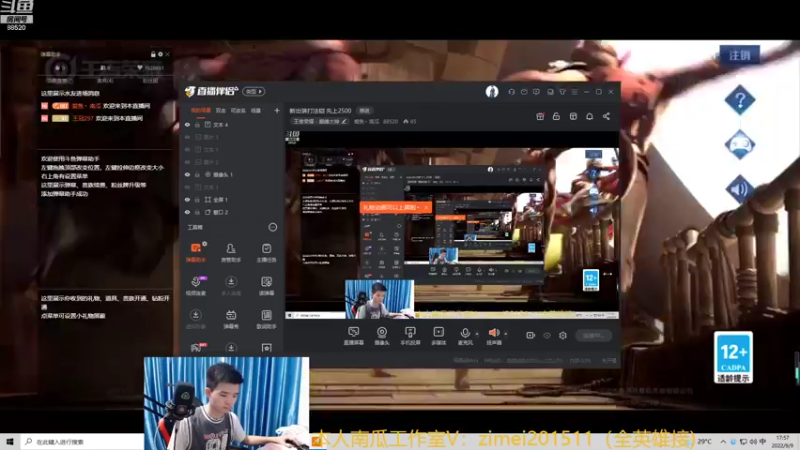Expand the microphone options arrow

click(477, 334)
